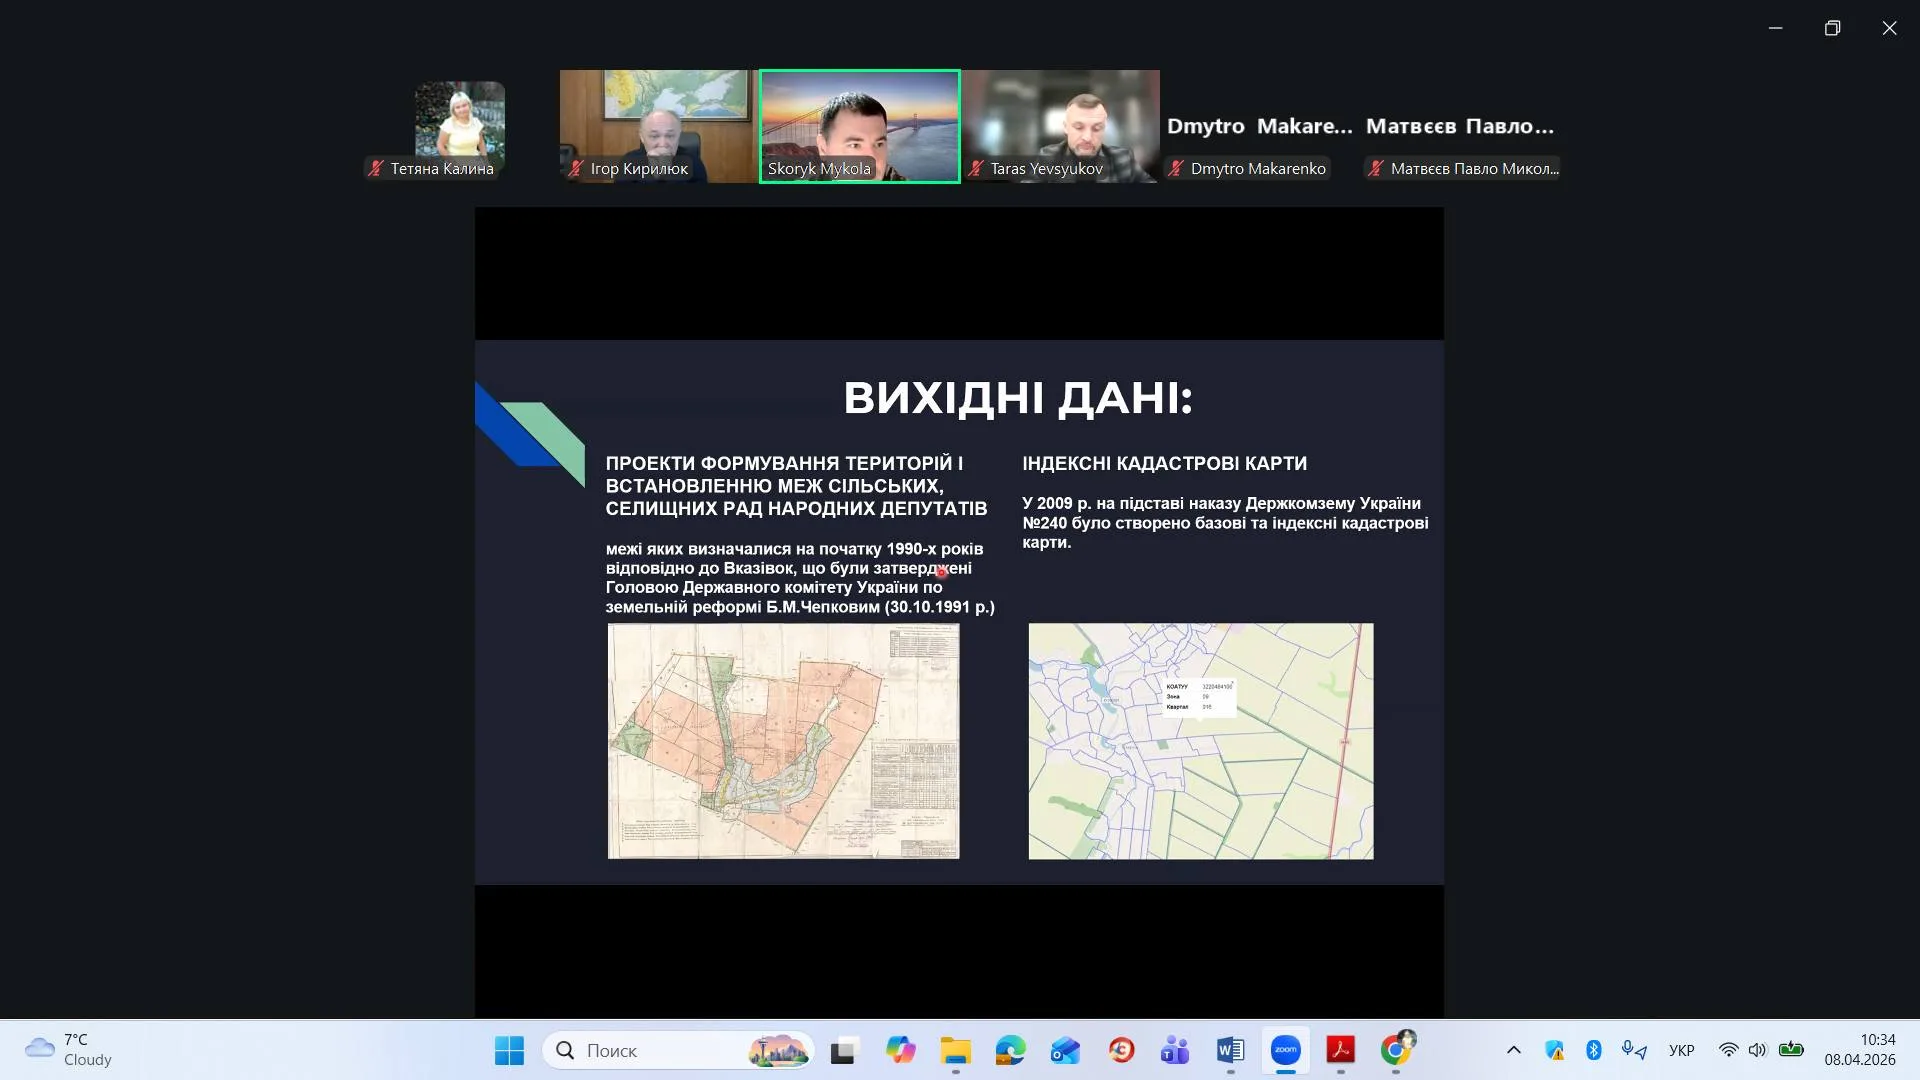Viewport: 1920px width, 1080px height.
Task: Open Zoom from the taskbar
Action: (1285, 1050)
